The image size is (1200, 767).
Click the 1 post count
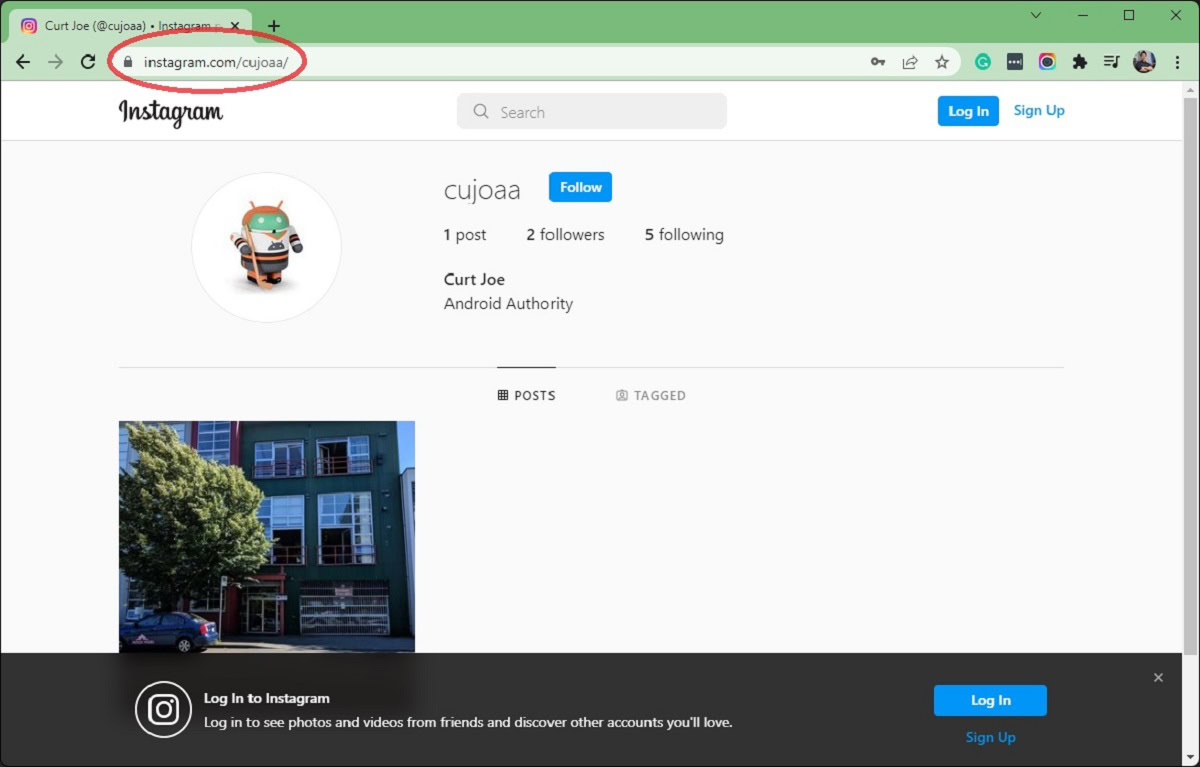(x=465, y=235)
